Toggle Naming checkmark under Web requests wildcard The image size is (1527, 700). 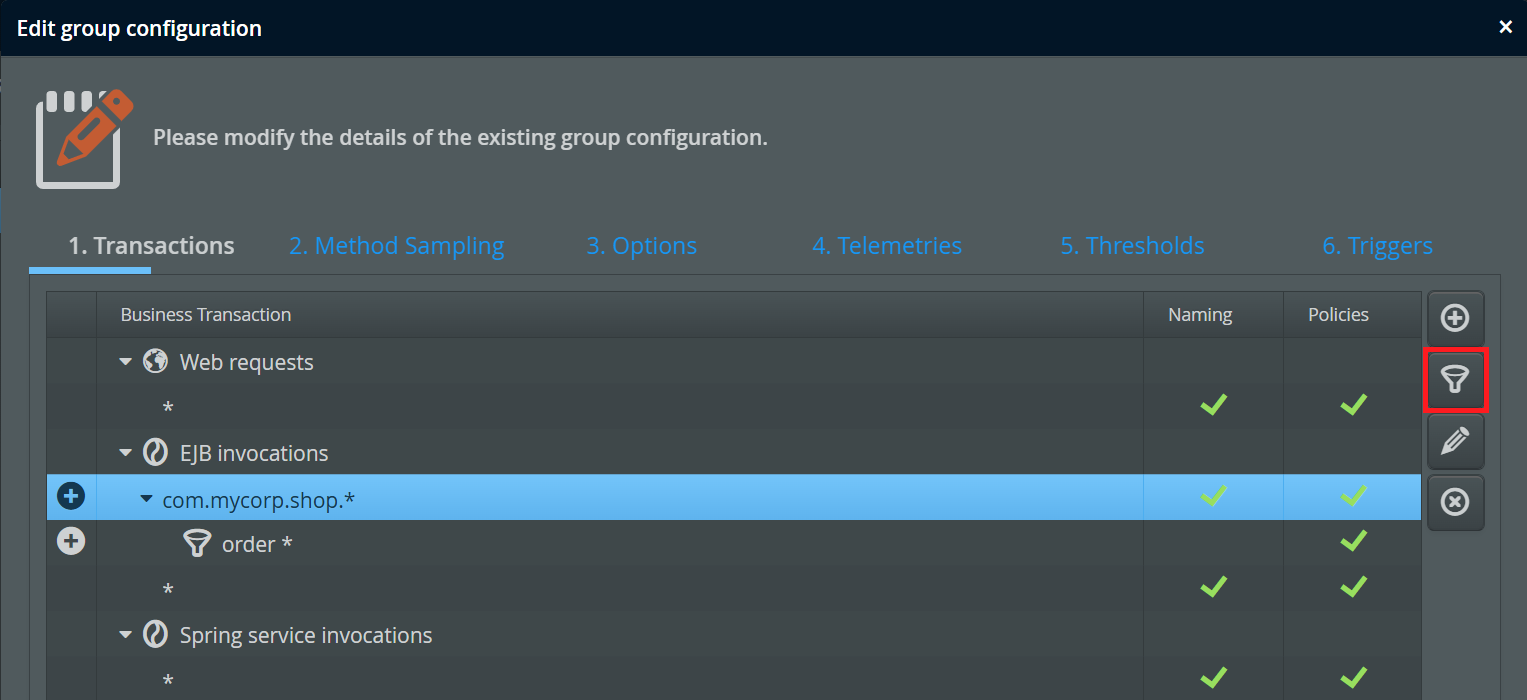coord(1213,405)
